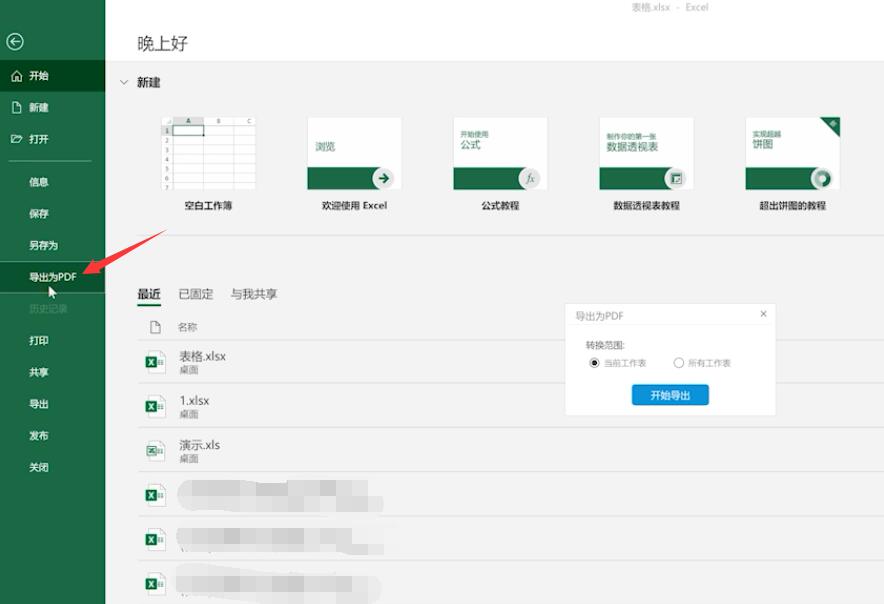This screenshot has height=604, width=884.
Task: Switch to the 与我共享 tab
Action: pos(254,294)
